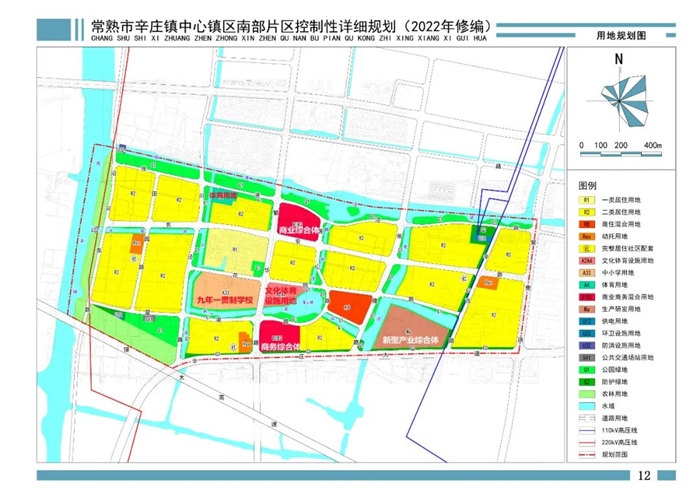Image resolution: width=700 pixels, height=494 pixels.
Task: Click the 文化体育设施用地 map label
Action: point(287,293)
